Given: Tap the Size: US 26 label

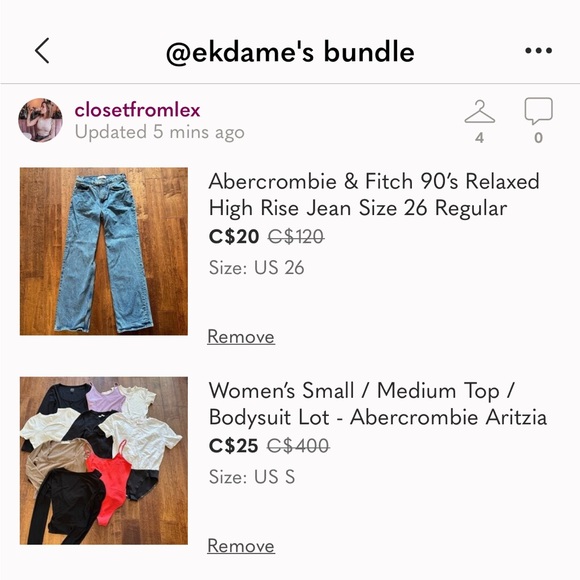Looking at the screenshot, I should coord(256,267).
